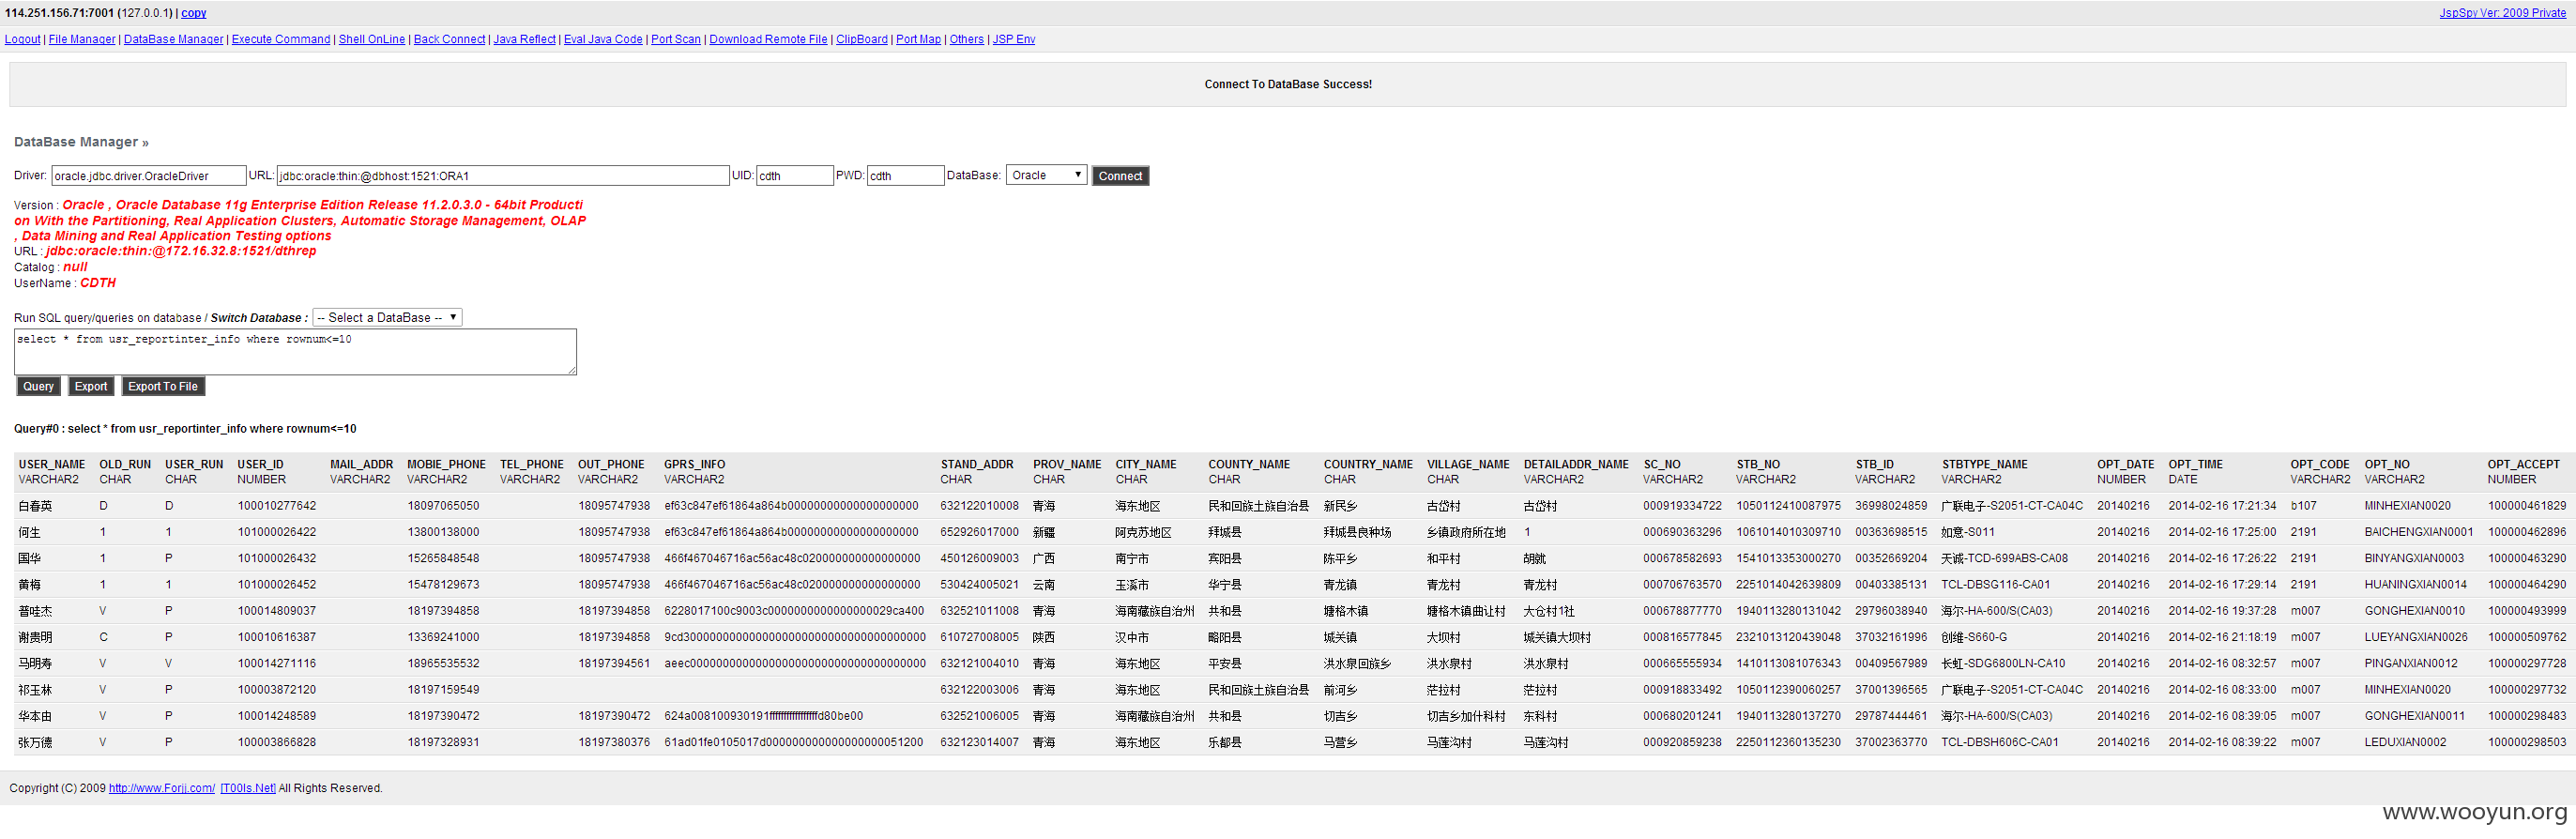2576x839 pixels.
Task: Click the copy link beside the IP
Action: [194, 13]
